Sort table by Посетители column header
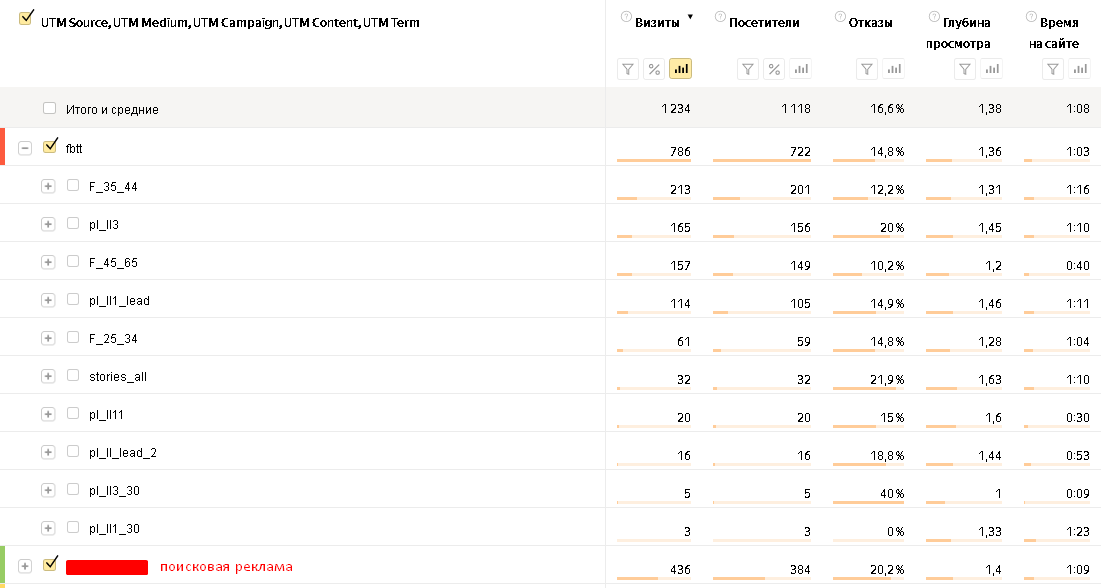This screenshot has width=1101, height=588. point(765,22)
